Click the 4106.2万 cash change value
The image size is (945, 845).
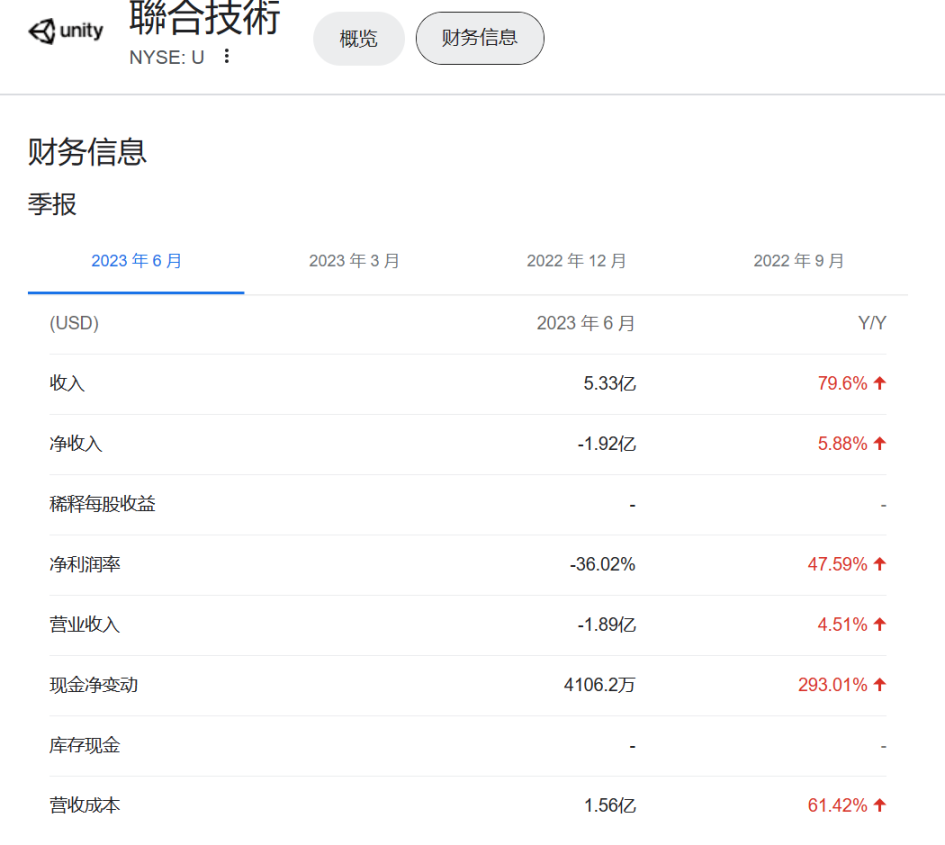[x=600, y=685]
